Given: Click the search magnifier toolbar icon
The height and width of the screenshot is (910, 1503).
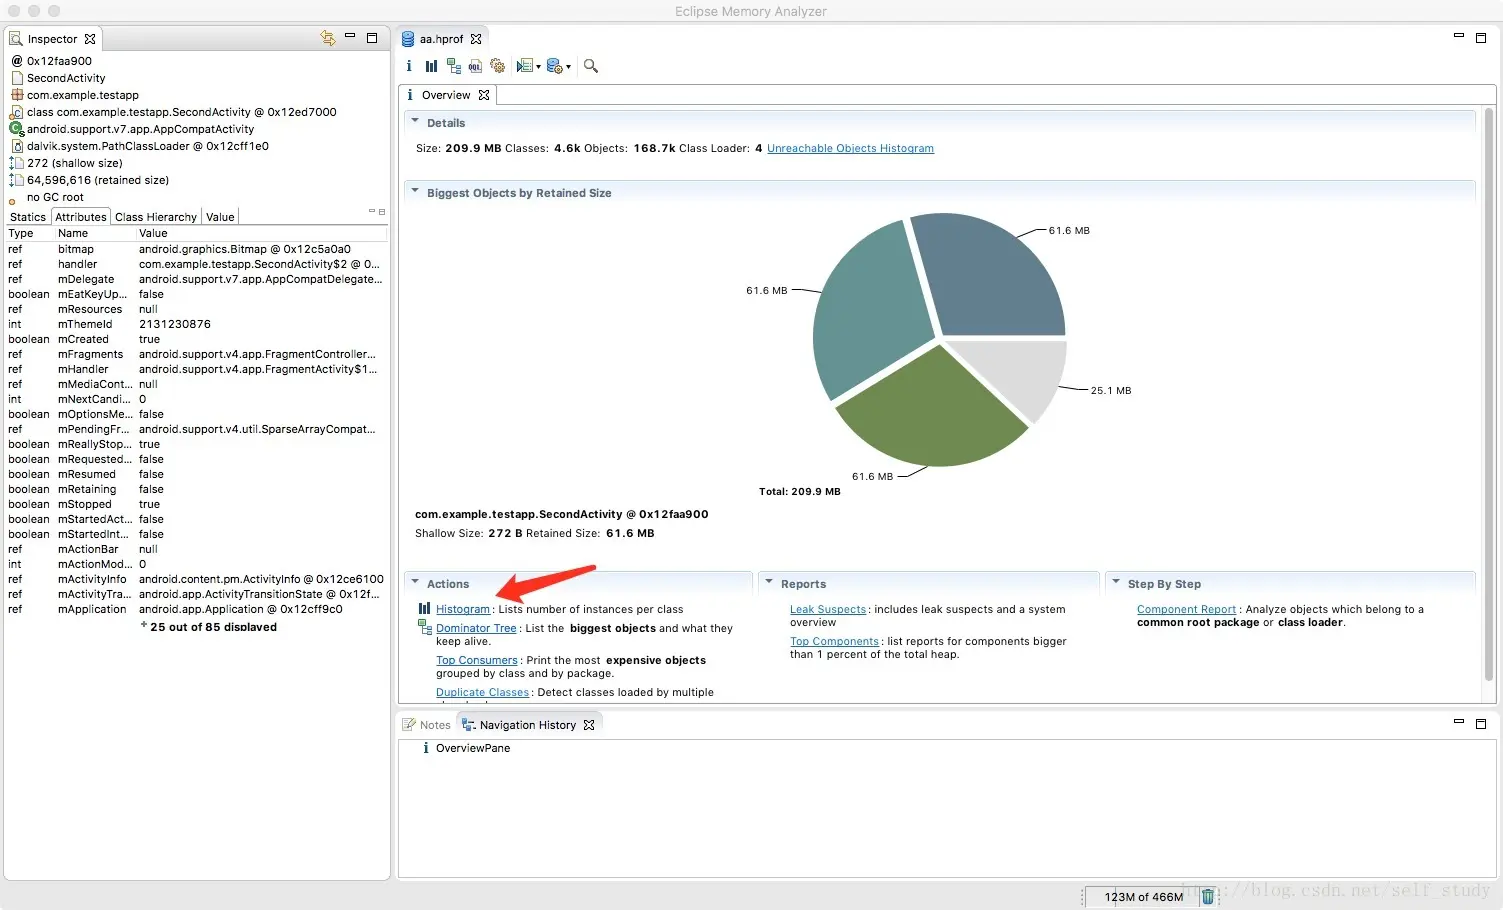Looking at the screenshot, I should 591,66.
